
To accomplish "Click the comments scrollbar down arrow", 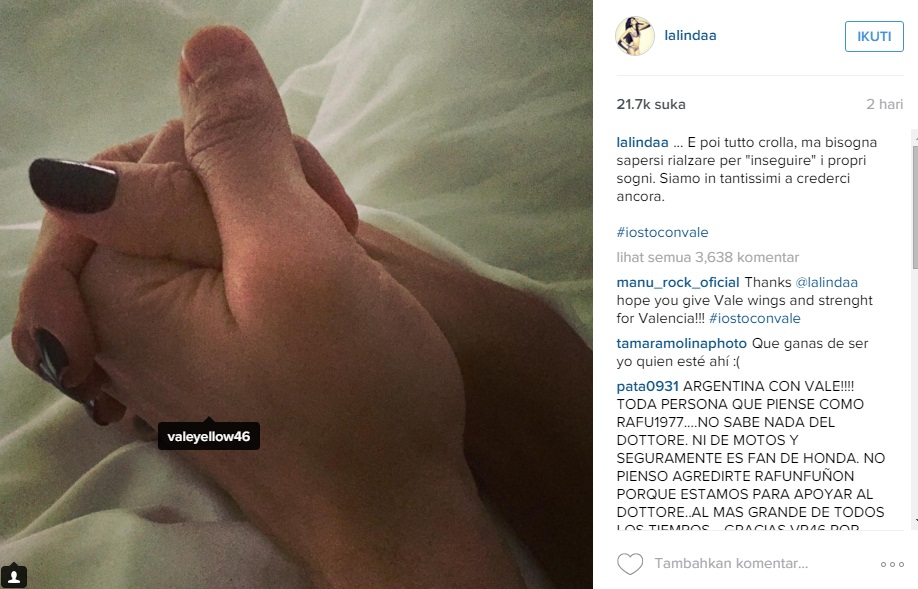I will 914,519.
